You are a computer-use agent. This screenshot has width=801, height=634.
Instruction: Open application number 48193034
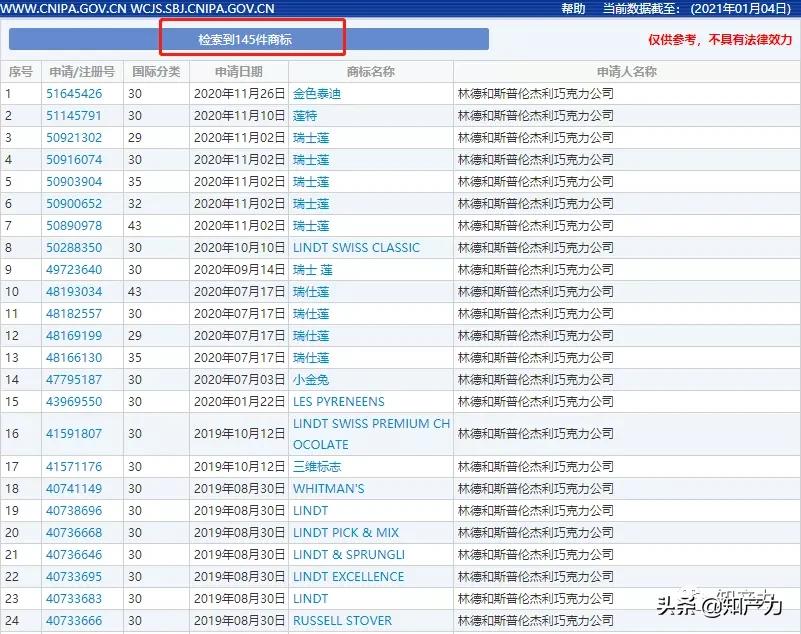(x=74, y=291)
